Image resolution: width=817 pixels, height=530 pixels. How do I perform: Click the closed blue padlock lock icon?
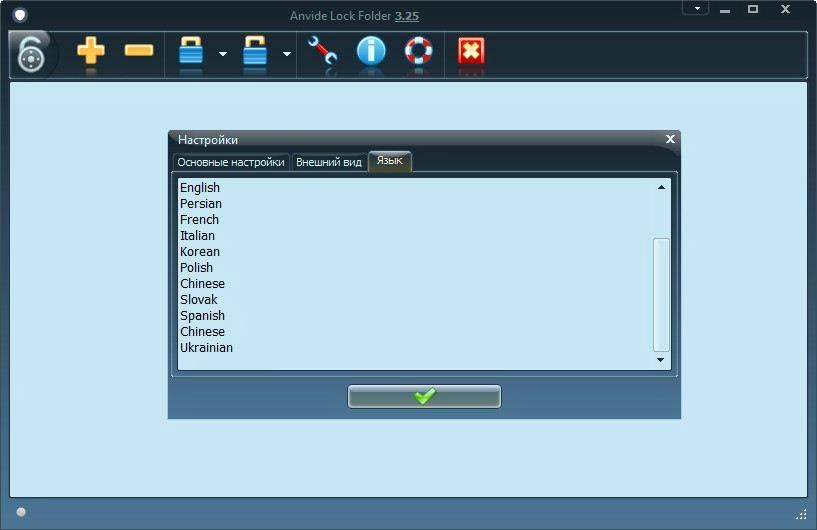191,50
